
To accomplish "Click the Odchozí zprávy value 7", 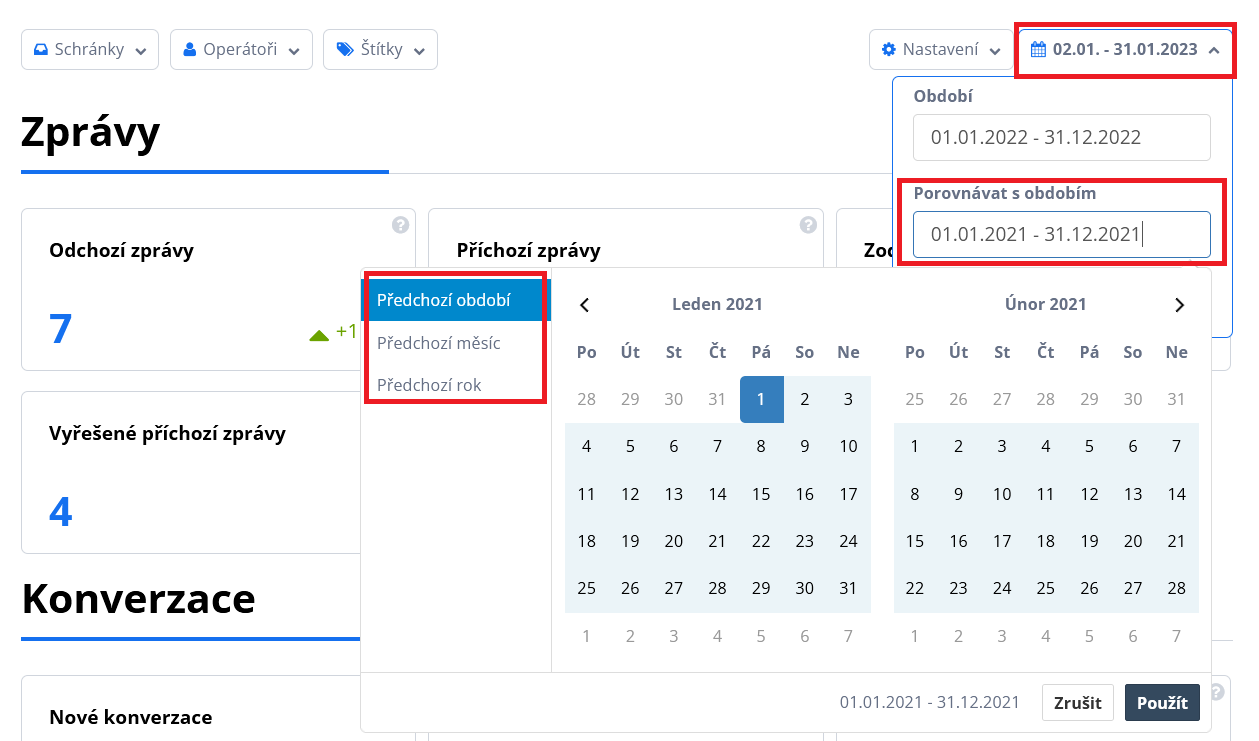I will click(x=61, y=329).
